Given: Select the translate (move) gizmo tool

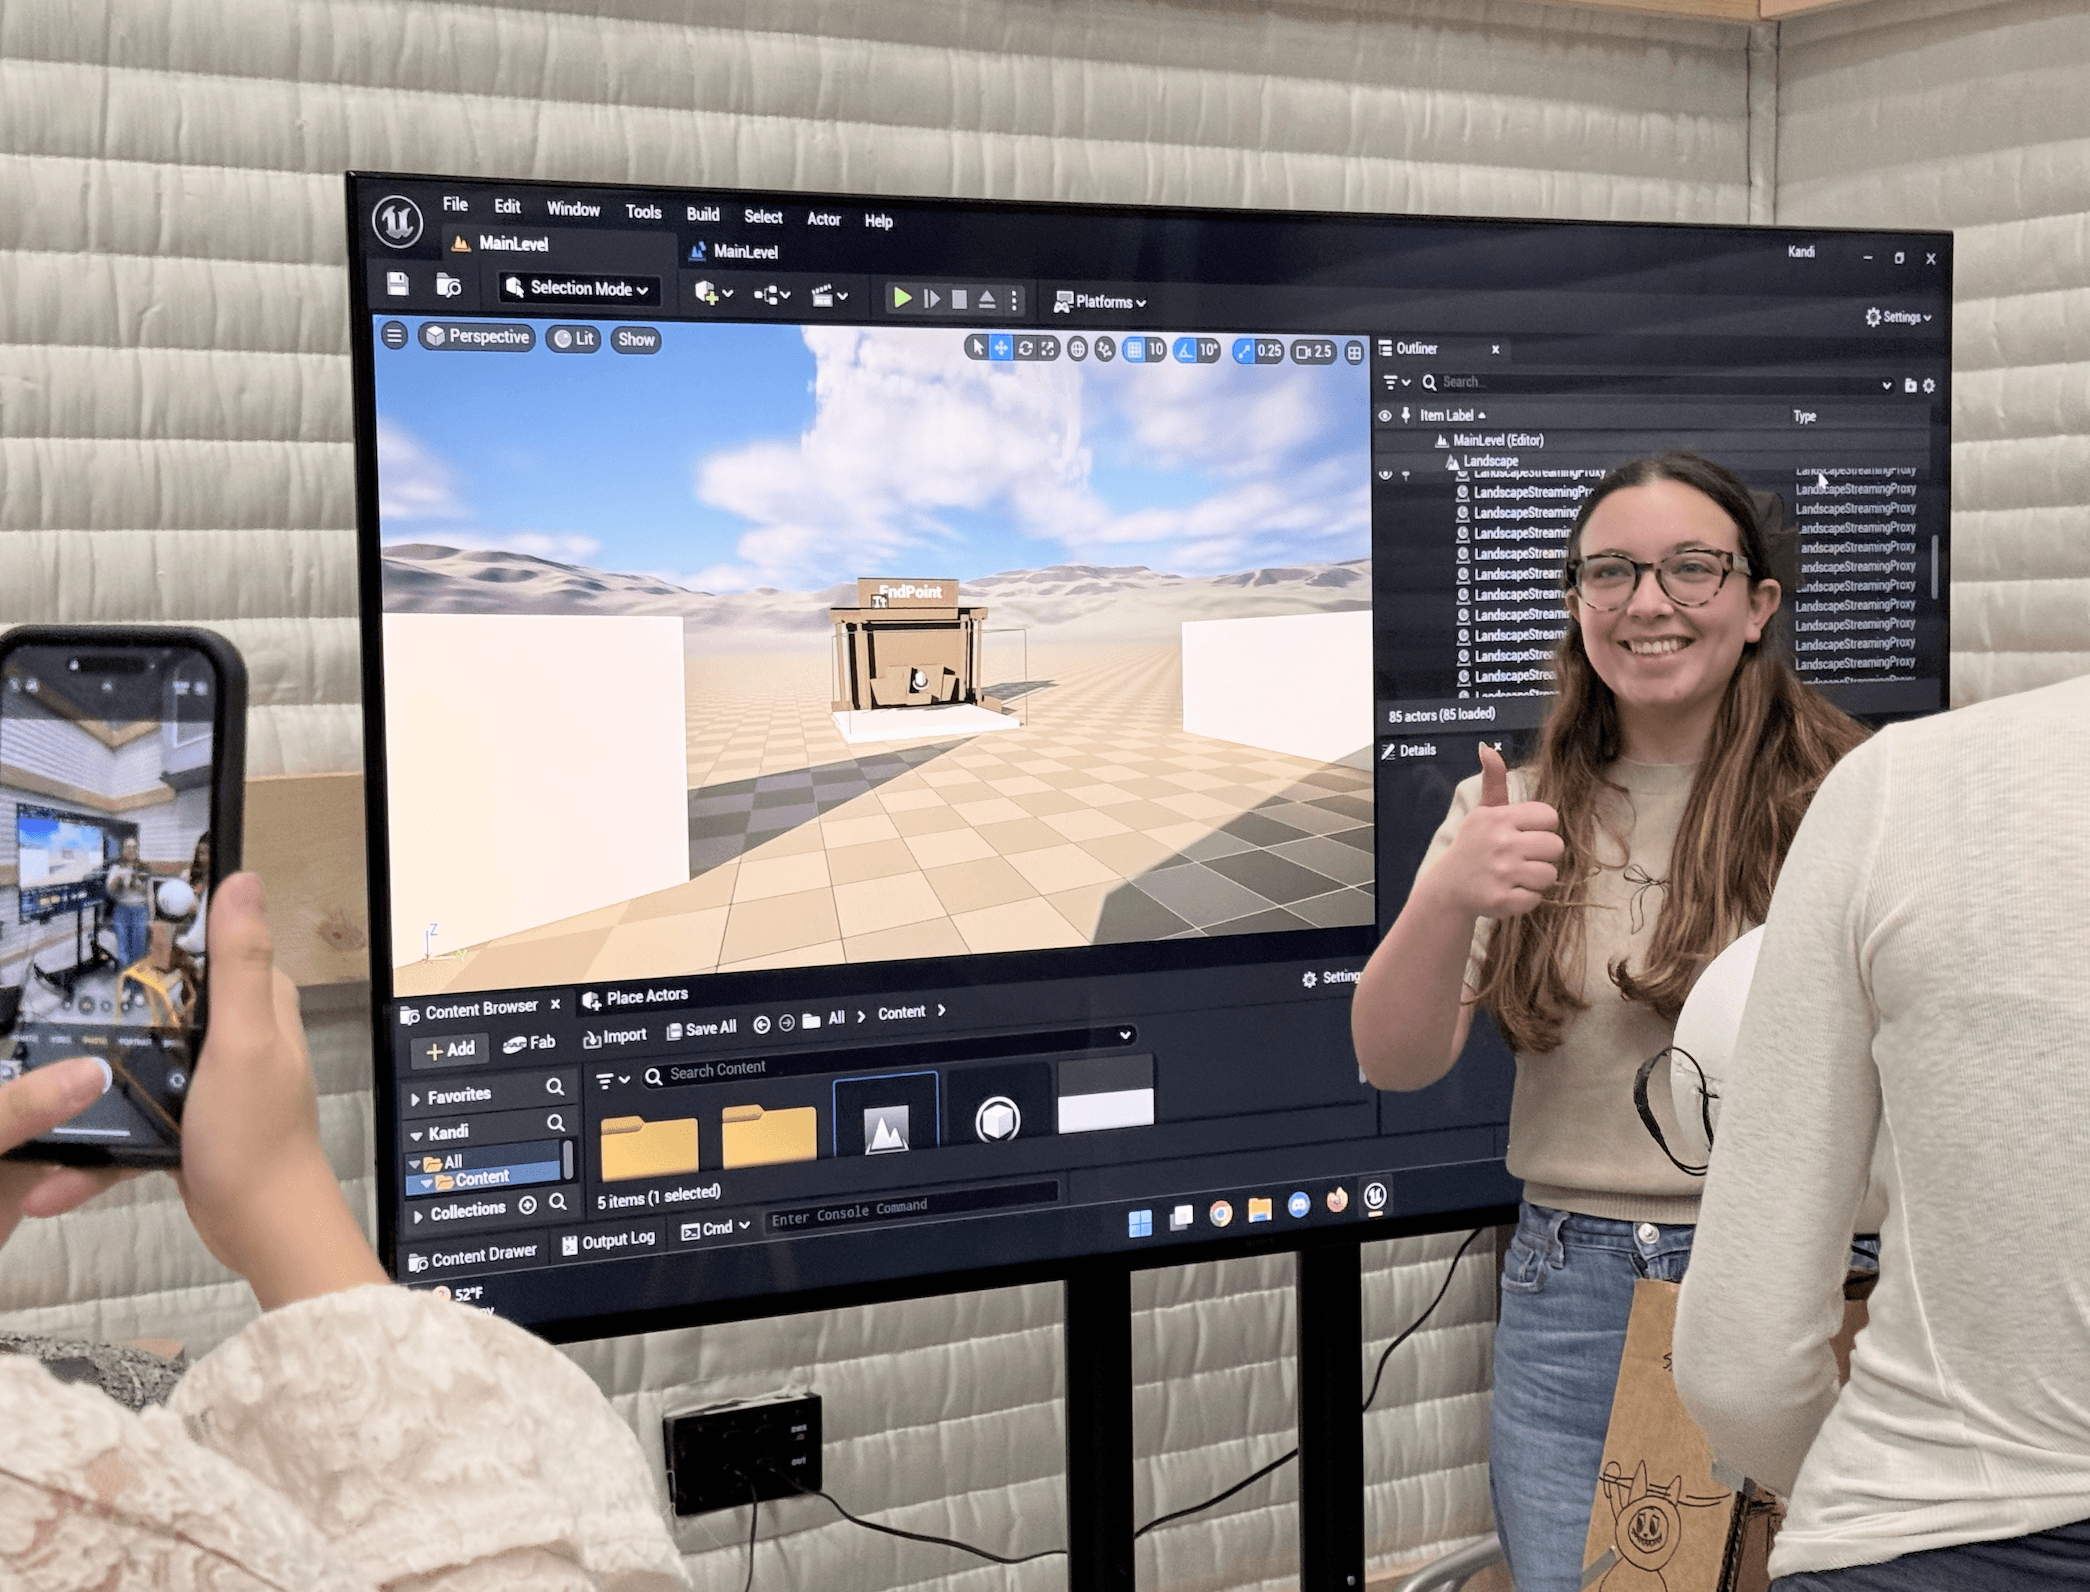Looking at the screenshot, I should point(1001,347).
